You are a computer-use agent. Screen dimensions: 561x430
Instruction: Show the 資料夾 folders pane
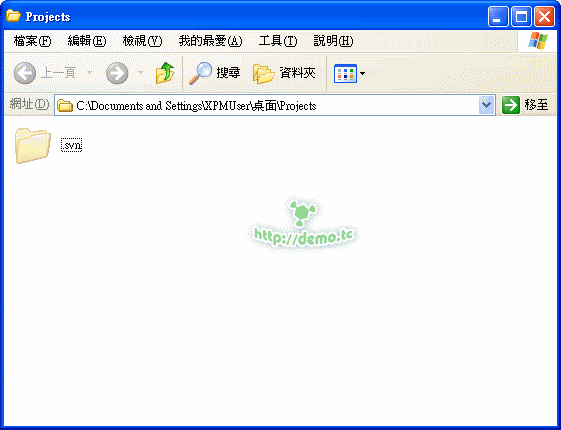click(x=284, y=73)
